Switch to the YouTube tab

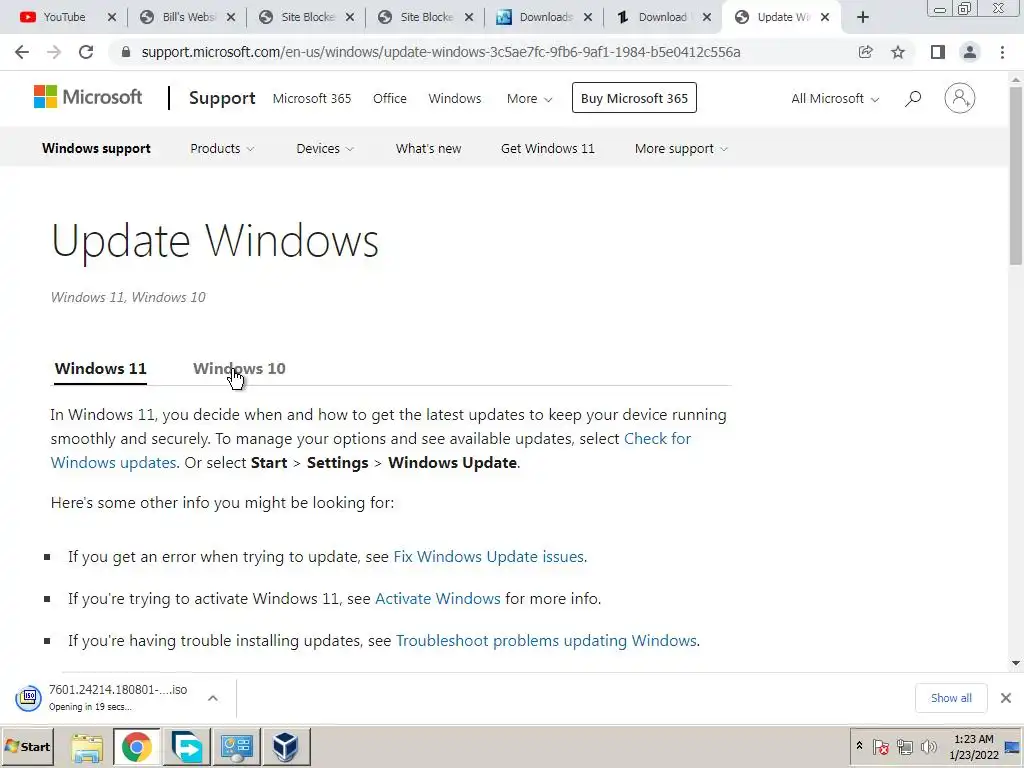click(63, 17)
